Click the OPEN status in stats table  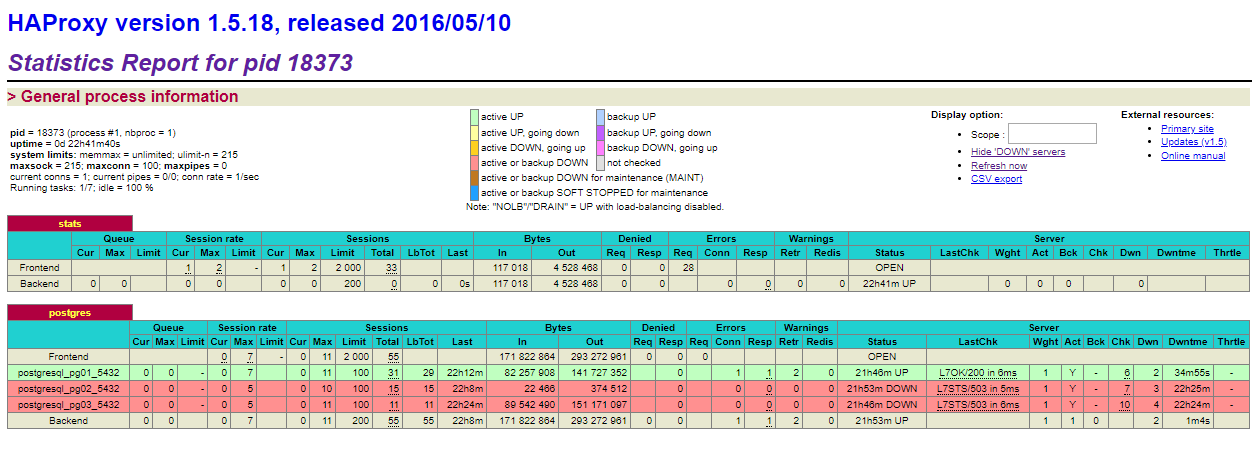pos(889,268)
